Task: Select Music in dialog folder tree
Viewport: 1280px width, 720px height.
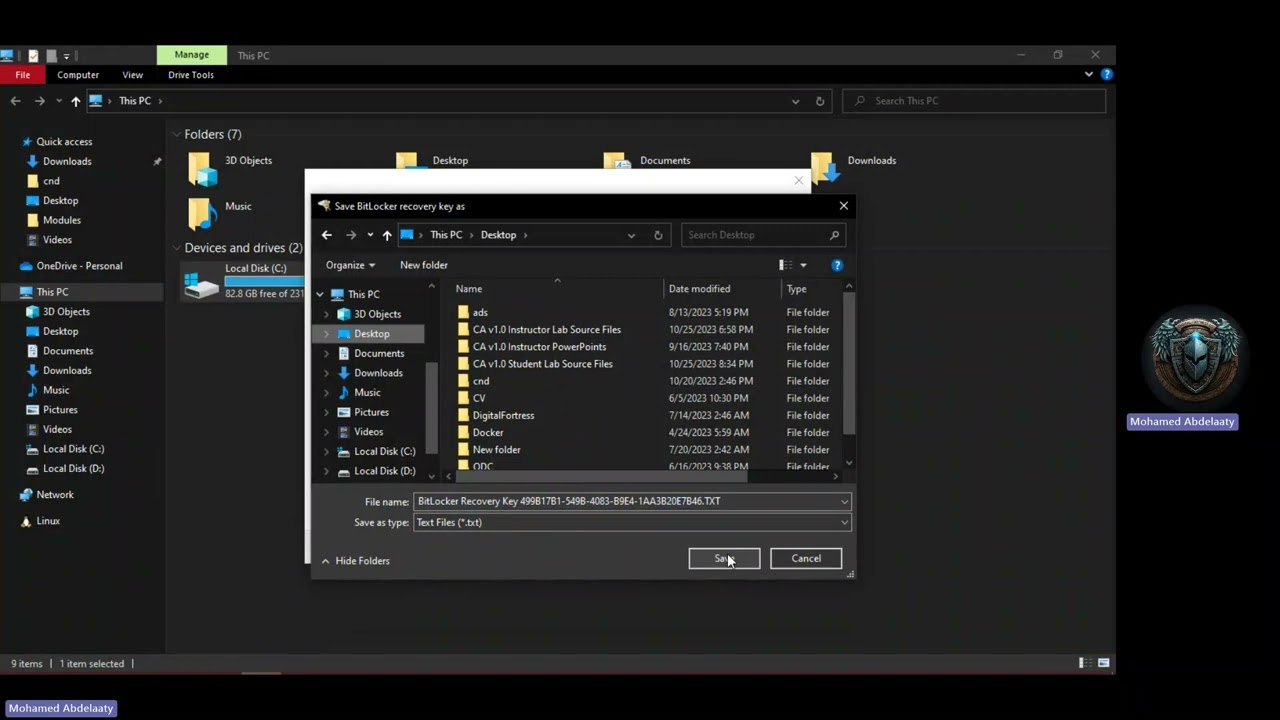Action: pos(367,392)
